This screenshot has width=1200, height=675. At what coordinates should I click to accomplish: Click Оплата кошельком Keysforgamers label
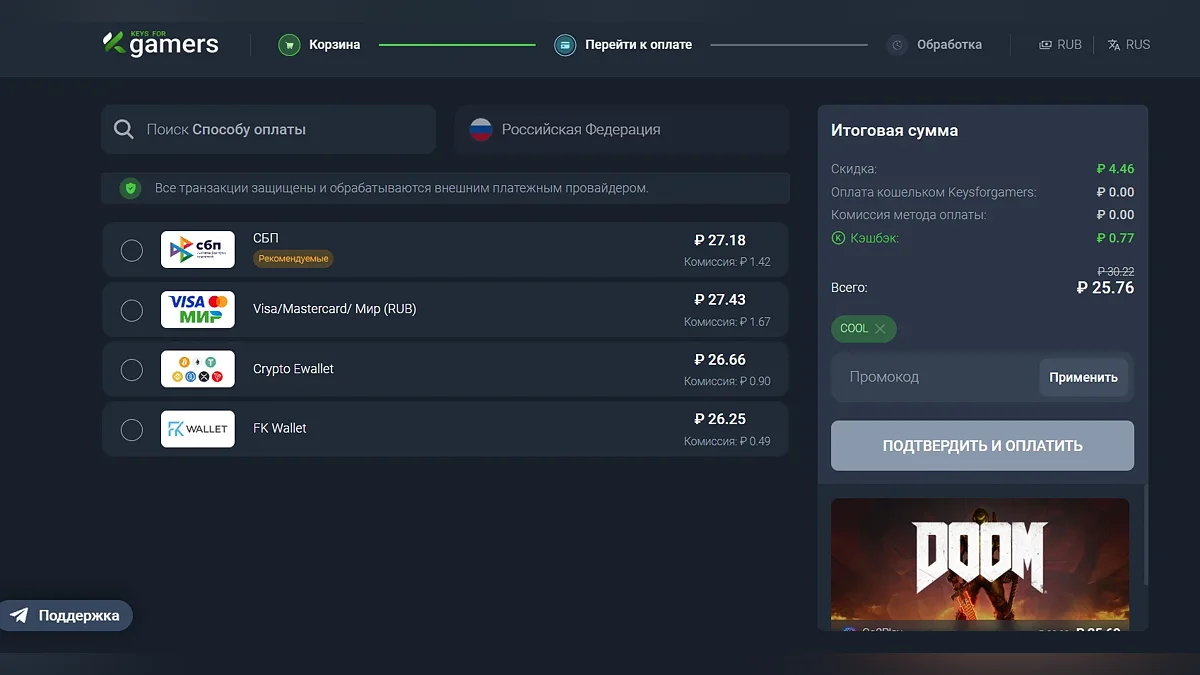(934, 192)
